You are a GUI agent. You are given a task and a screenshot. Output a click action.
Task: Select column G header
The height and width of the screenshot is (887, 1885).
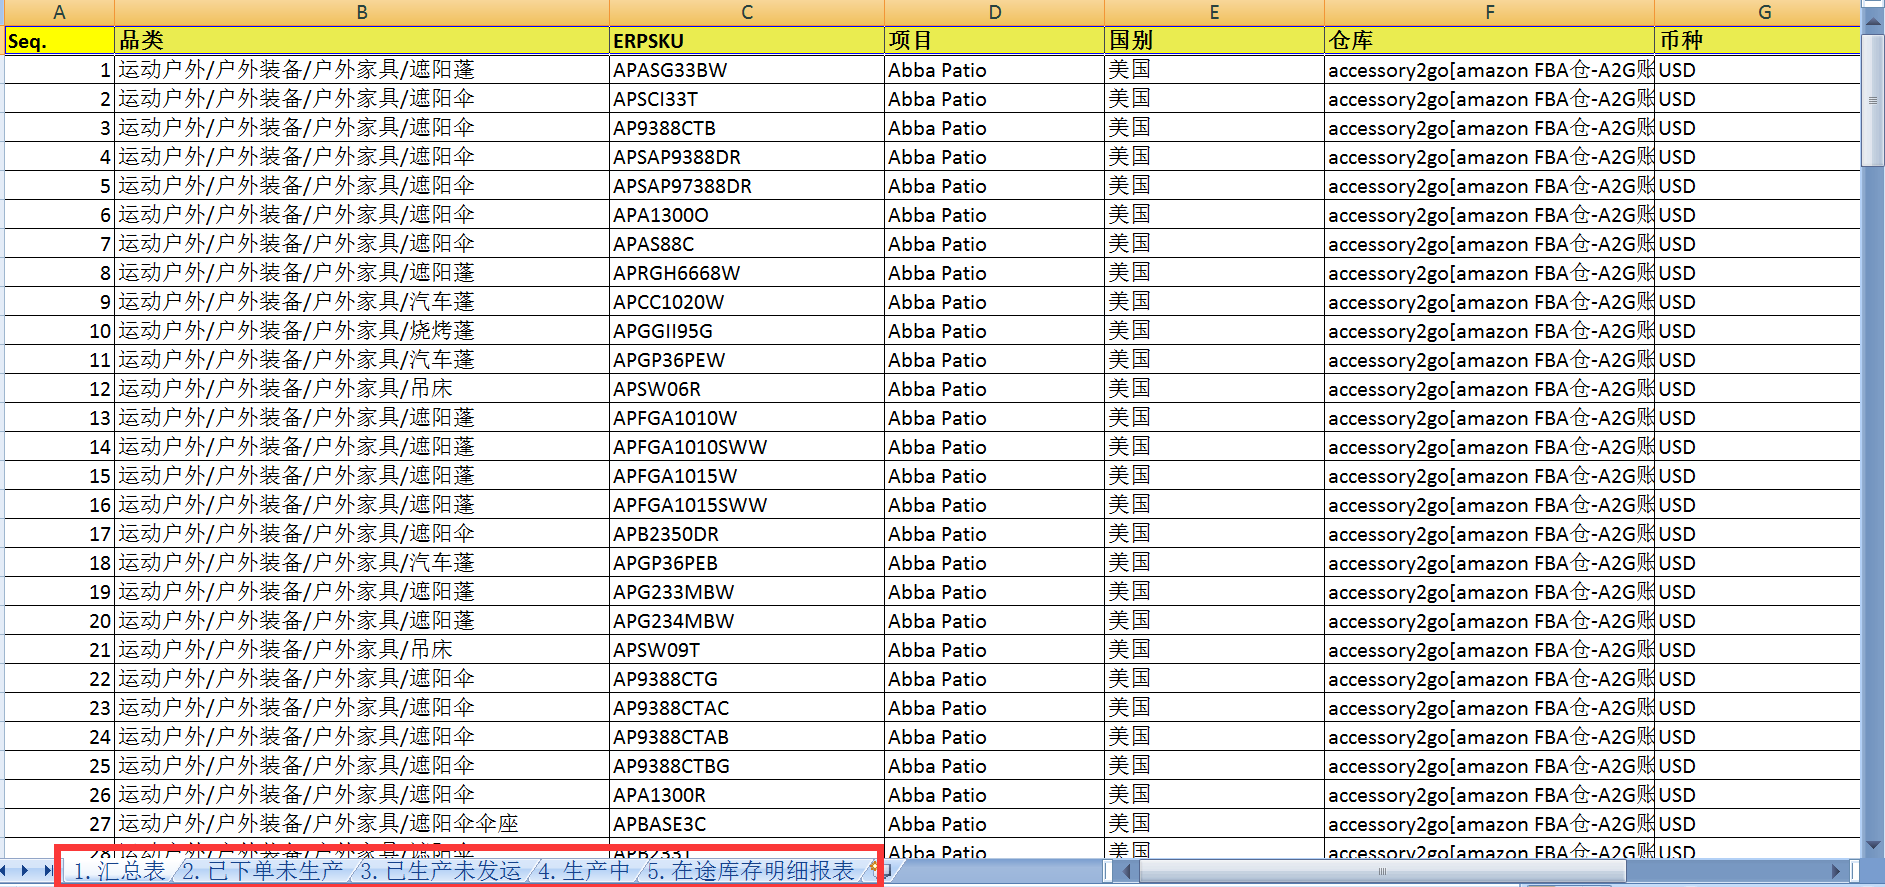point(1757,12)
